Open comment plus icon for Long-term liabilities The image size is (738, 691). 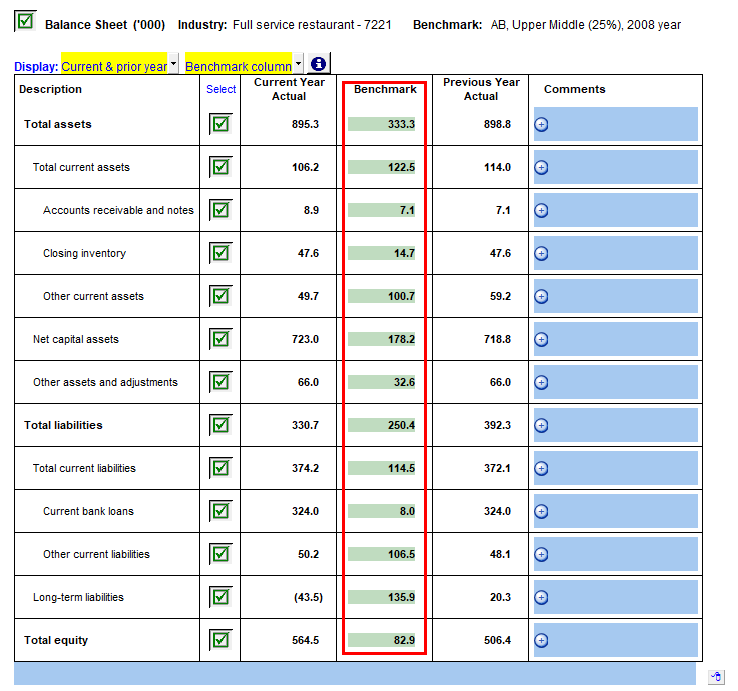(x=541, y=597)
